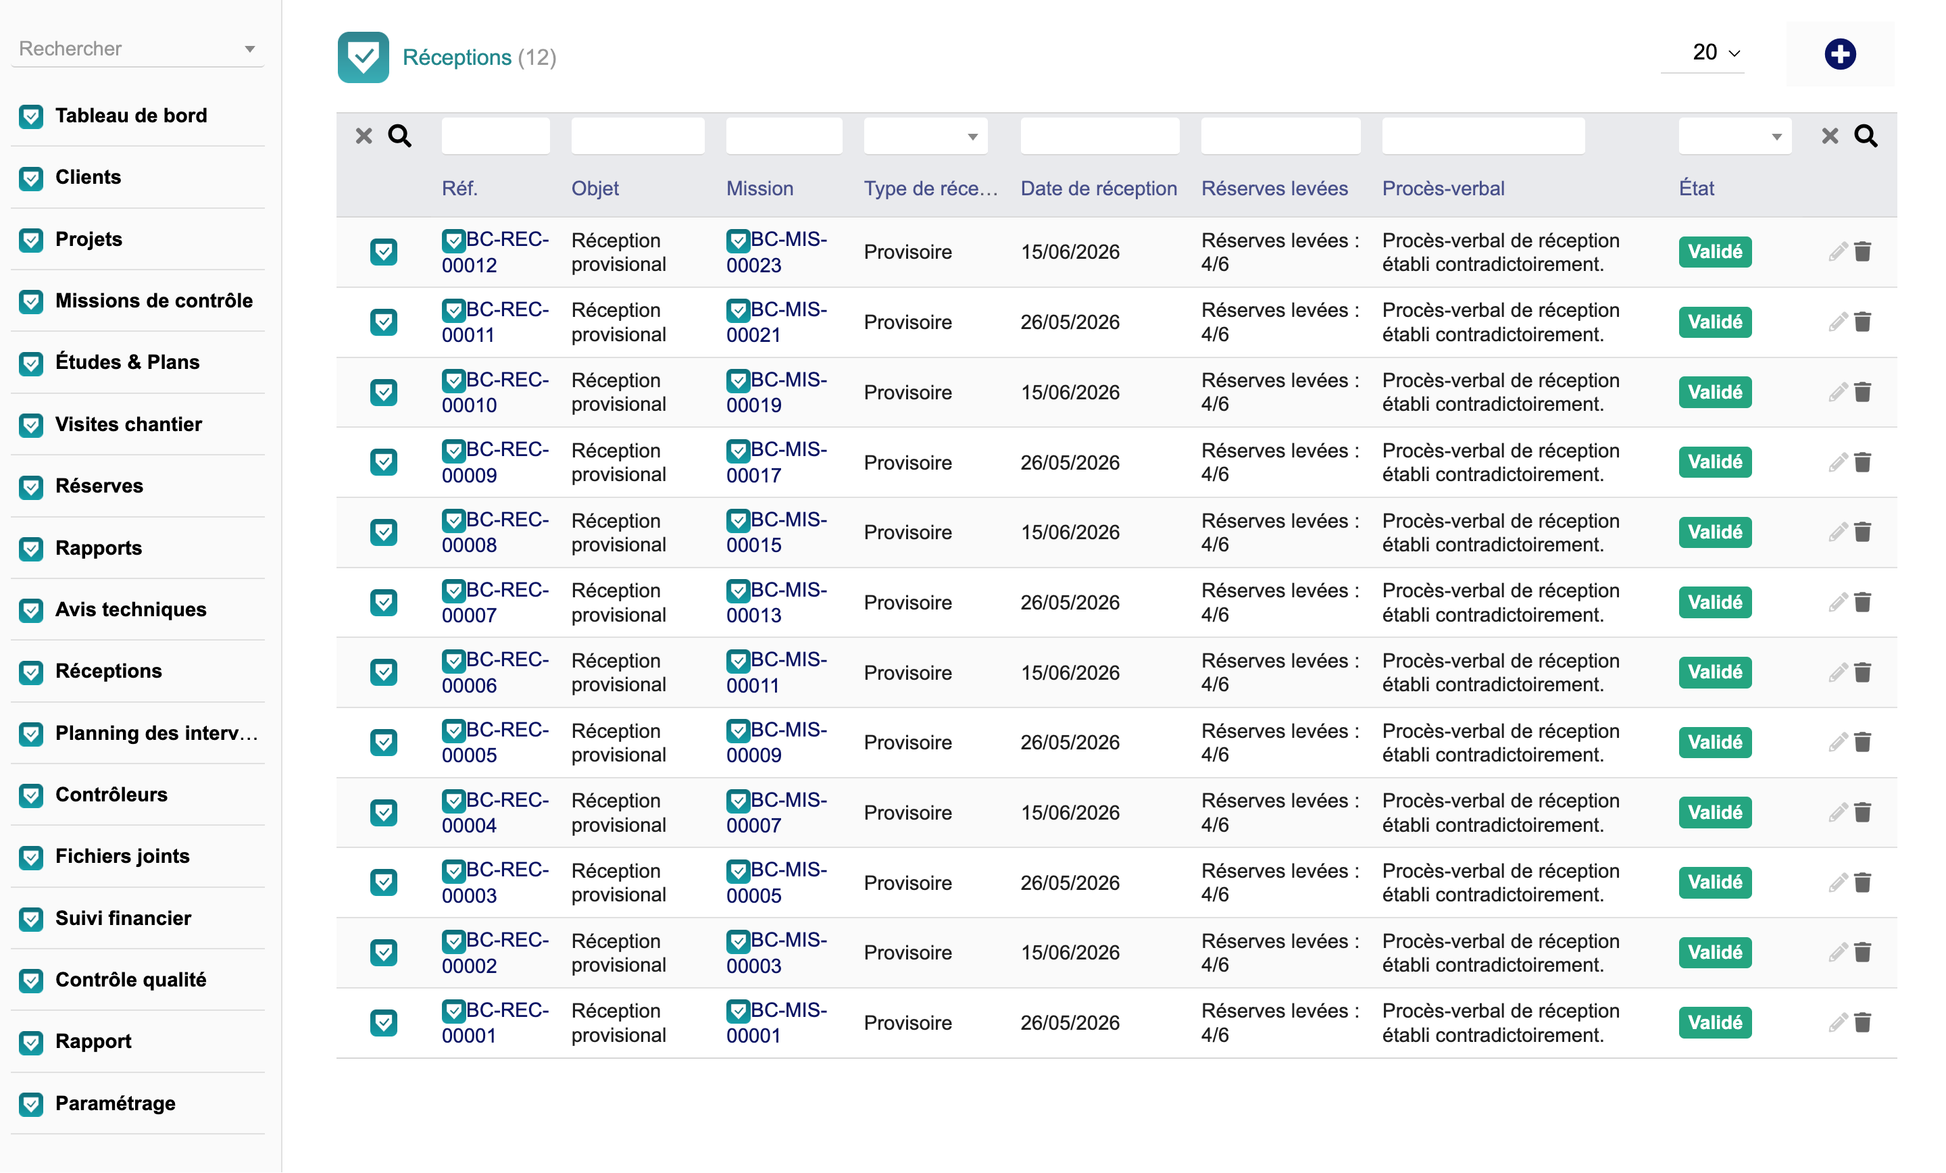The image size is (1946, 1173).
Task: Delete reception BC-REC-00010 with trash icon
Action: coord(1863,392)
